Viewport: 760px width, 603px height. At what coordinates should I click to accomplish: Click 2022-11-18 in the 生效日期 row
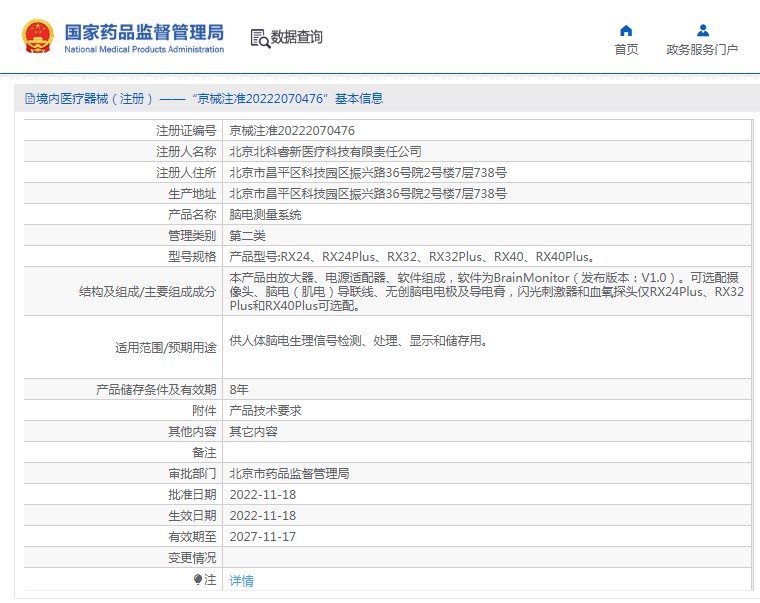tap(263, 516)
